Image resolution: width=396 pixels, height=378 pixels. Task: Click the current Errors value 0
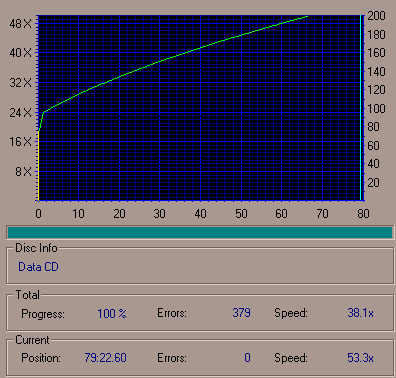247,358
